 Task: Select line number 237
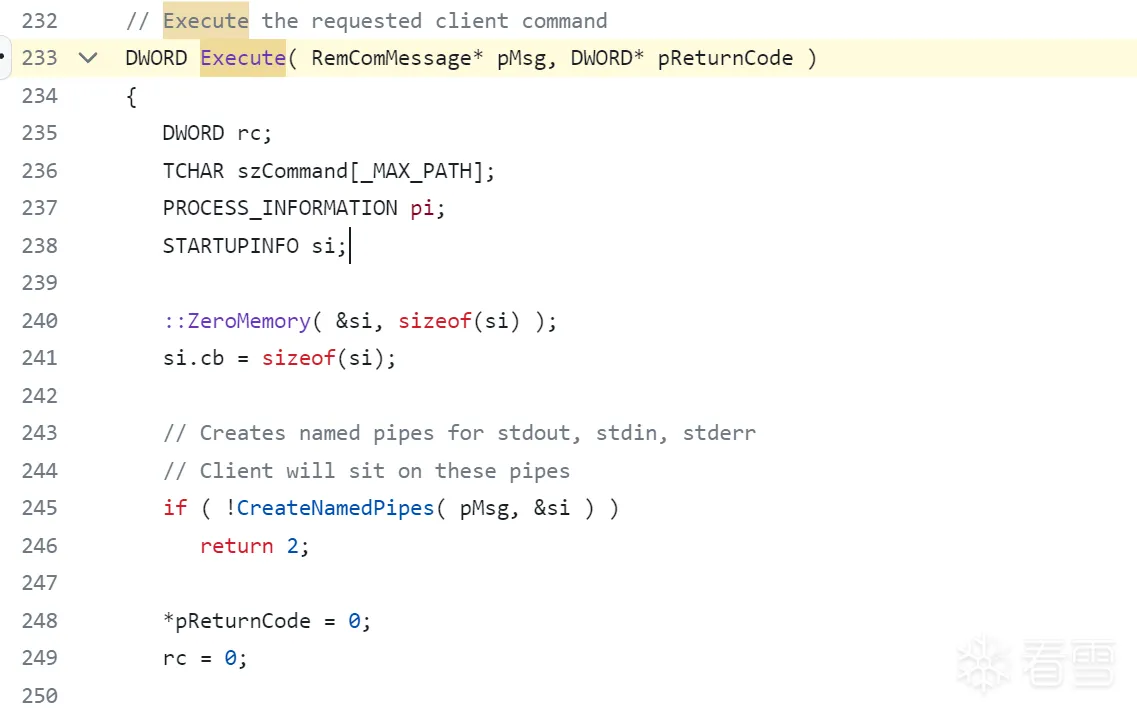(x=39, y=207)
